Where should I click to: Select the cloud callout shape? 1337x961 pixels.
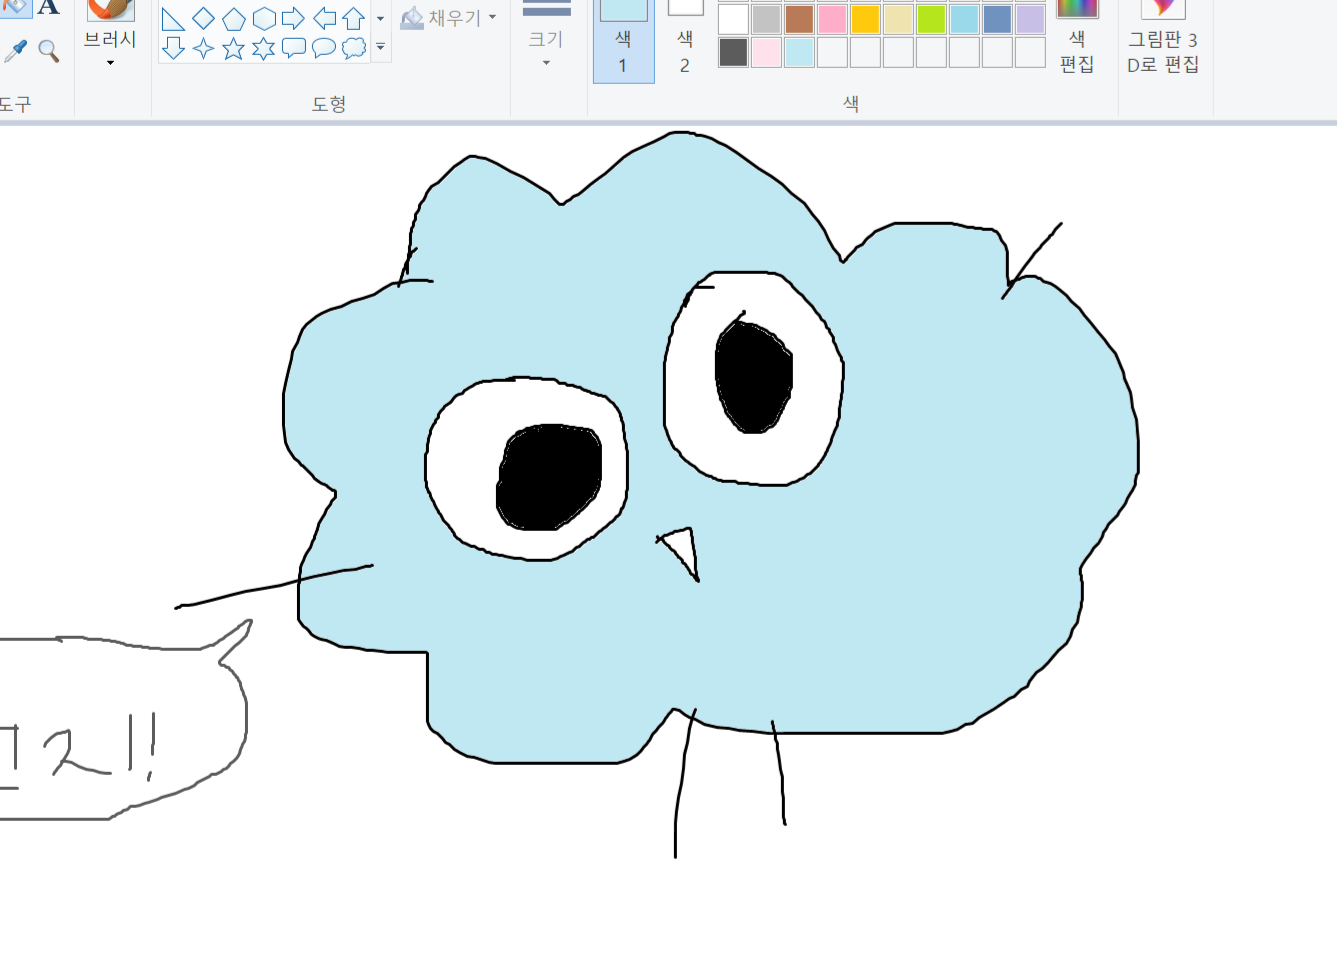pyautogui.click(x=354, y=48)
